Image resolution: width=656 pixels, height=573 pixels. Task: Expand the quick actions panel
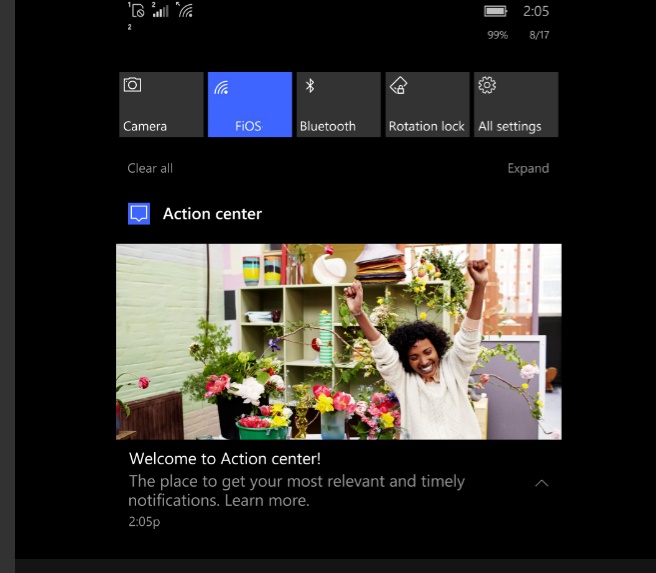coord(527,168)
